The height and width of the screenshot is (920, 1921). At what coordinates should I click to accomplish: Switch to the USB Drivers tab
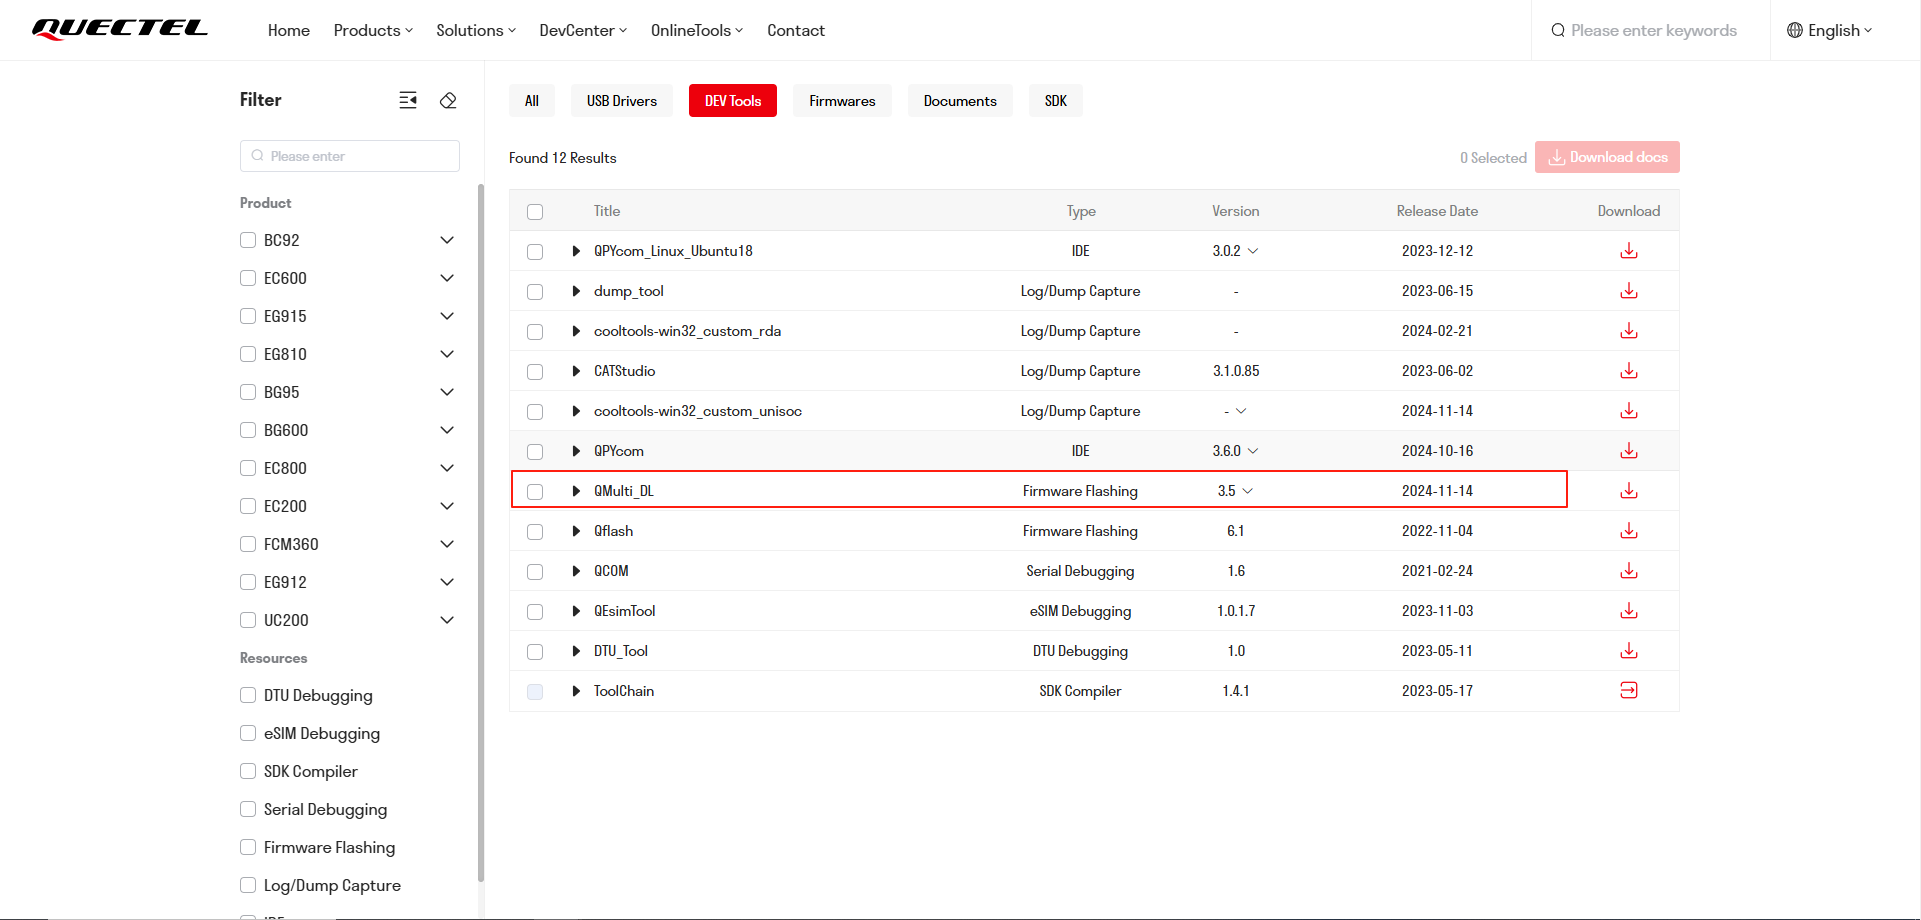pyautogui.click(x=622, y=101)
